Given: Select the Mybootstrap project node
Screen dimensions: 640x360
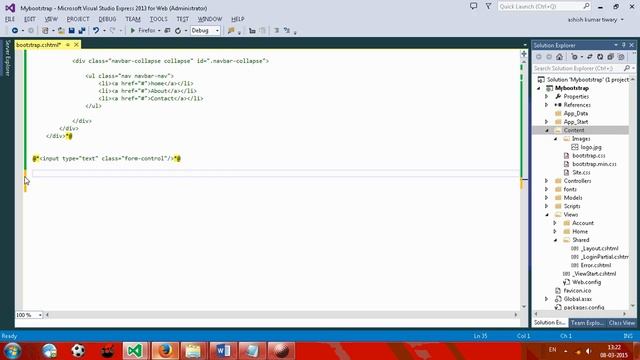Looking at the screenshot, I should pyautogui.click(x=572, y=88).
